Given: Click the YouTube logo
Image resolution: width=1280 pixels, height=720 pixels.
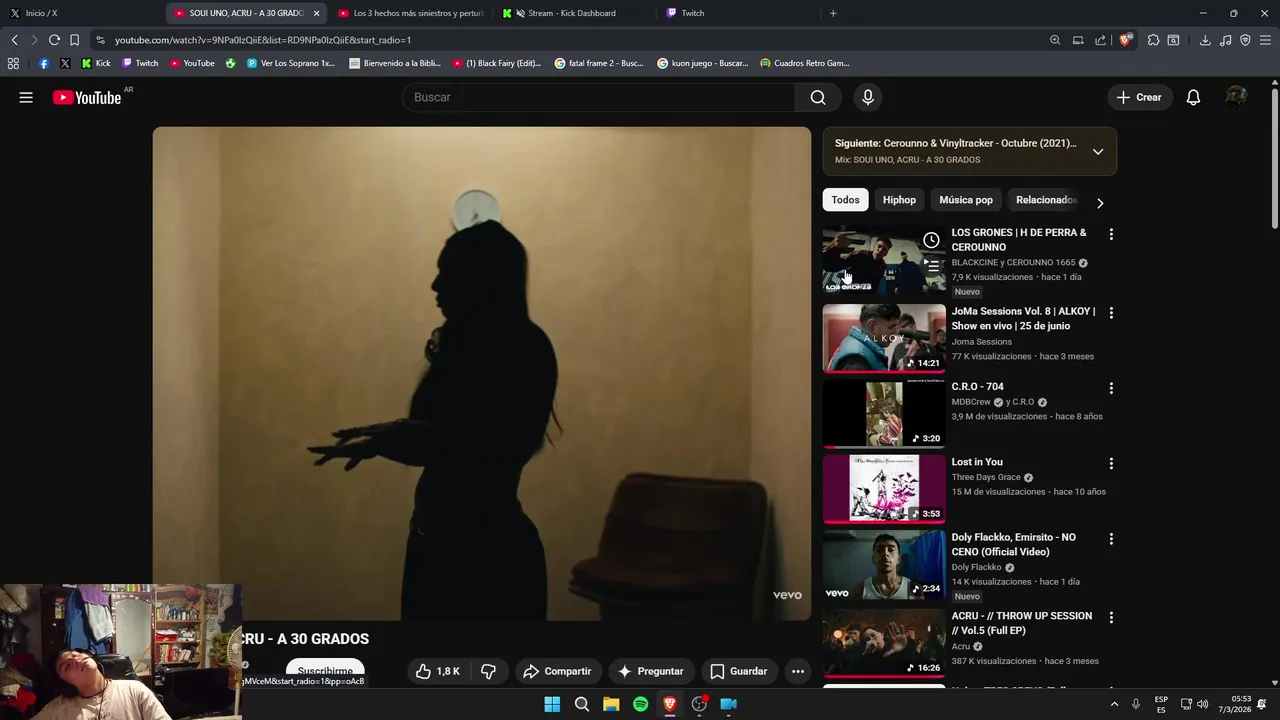Looking at the screenshot, I should tap(87, 97).
